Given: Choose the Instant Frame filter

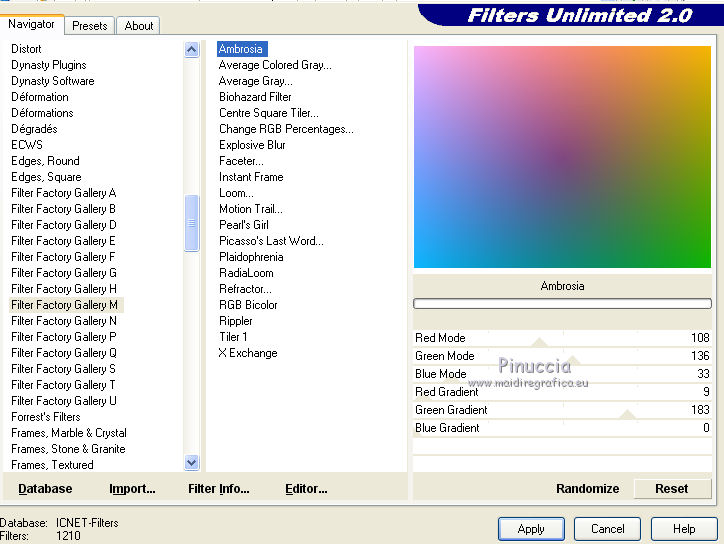Looking at the screenshot, I should (x=251, y=177).
